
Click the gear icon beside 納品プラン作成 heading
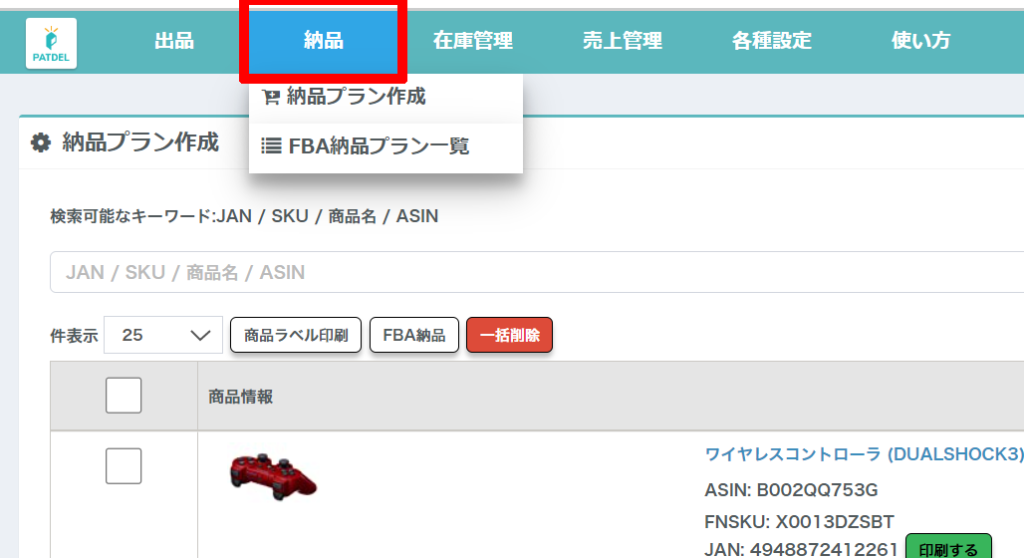40,143
